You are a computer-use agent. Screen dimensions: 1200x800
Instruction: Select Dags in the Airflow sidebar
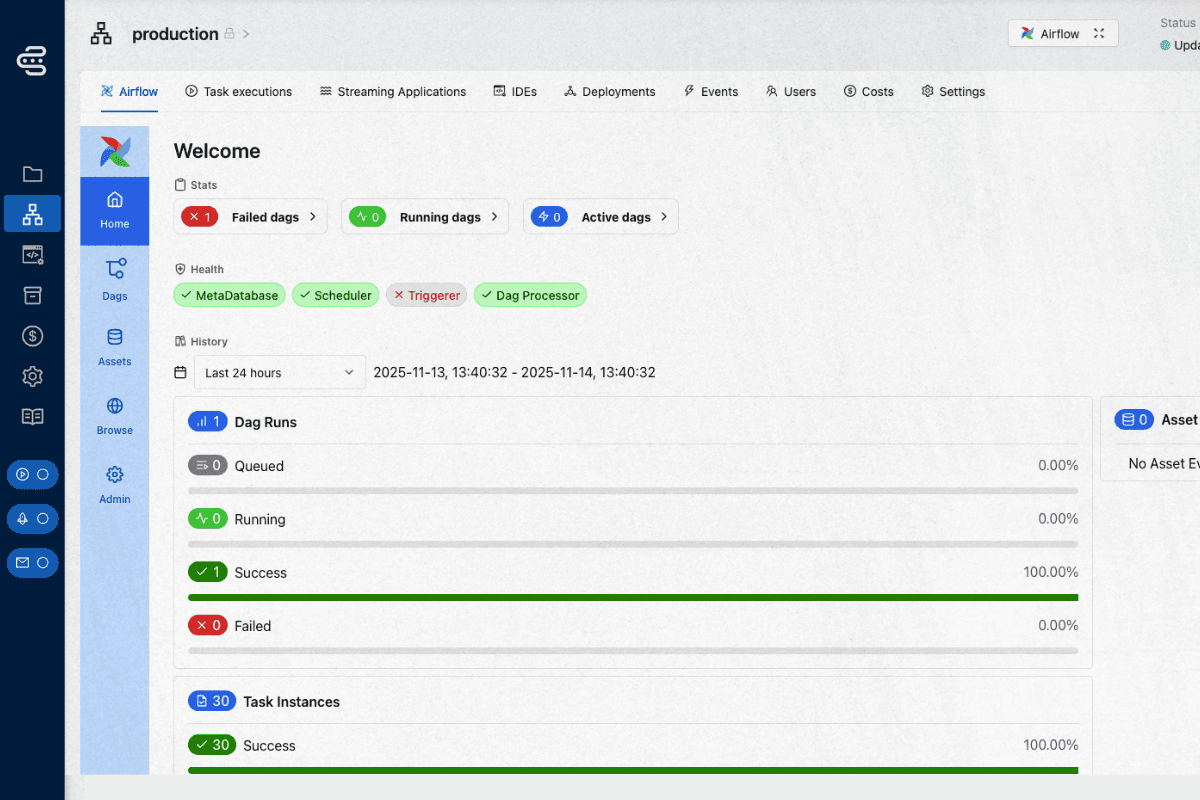(114, 280)
